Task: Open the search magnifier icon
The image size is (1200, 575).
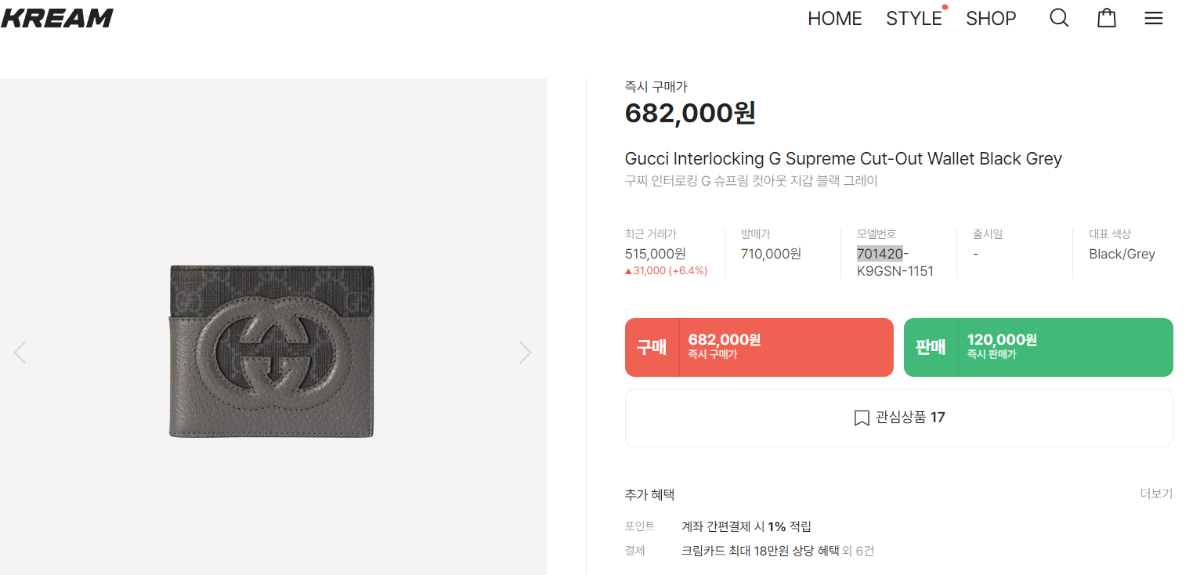Action: [1059, 18]
